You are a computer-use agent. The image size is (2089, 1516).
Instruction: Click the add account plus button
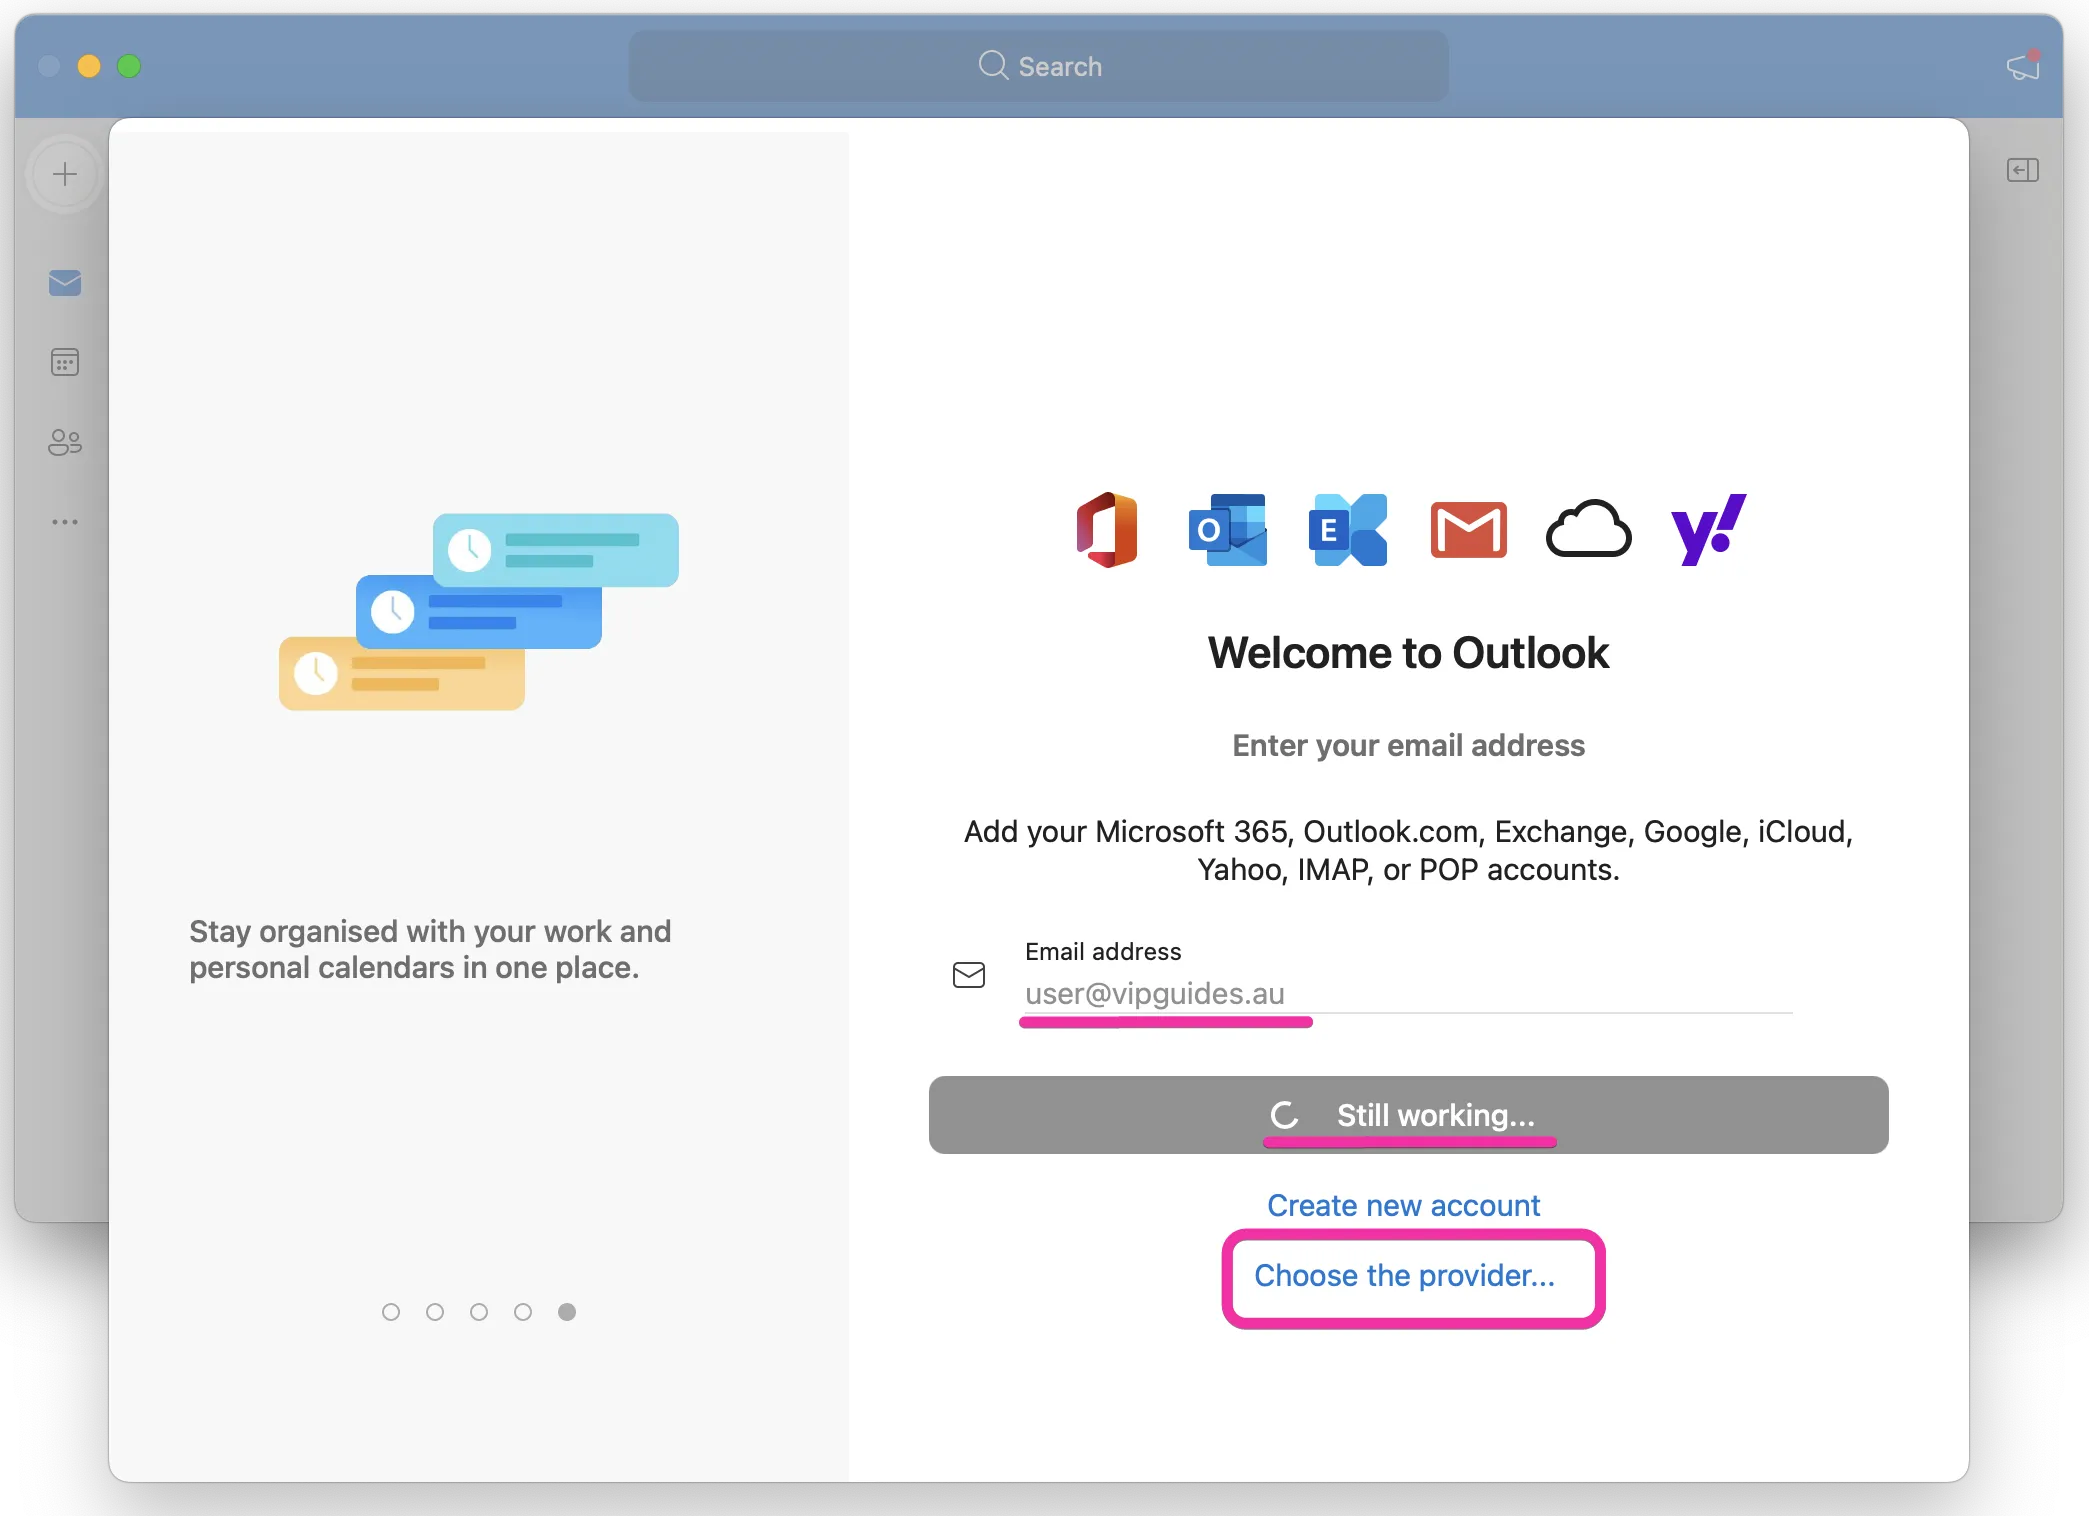[x=63, y=173]
